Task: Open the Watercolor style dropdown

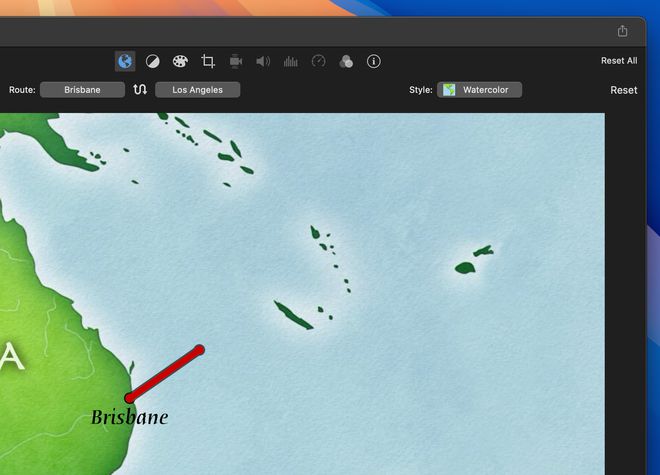Action: click(x=479, y=90)
